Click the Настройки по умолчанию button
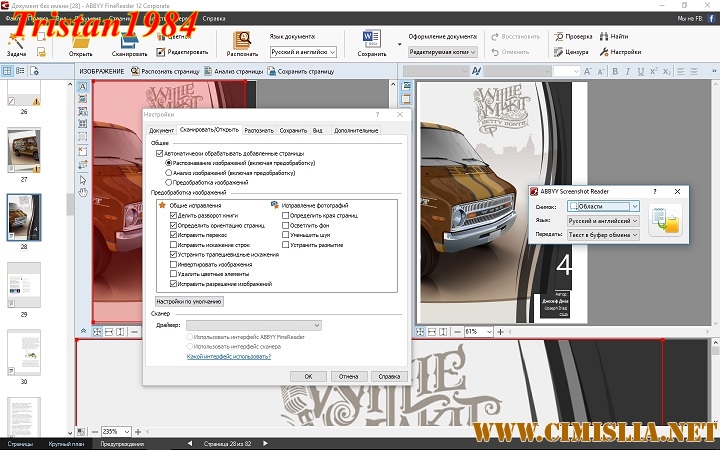Image resolution: width=720 pixels, height=450 pixels. (x=188, y=300)
